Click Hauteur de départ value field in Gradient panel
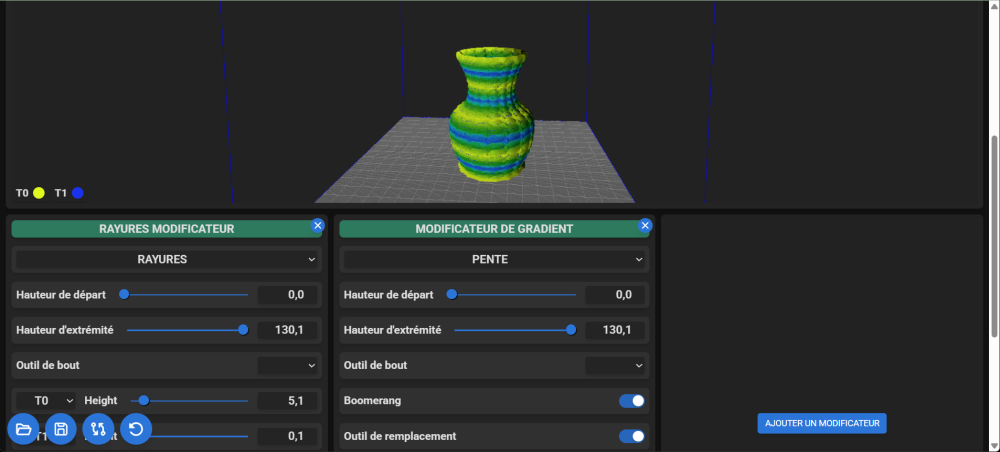 (615, 295)
